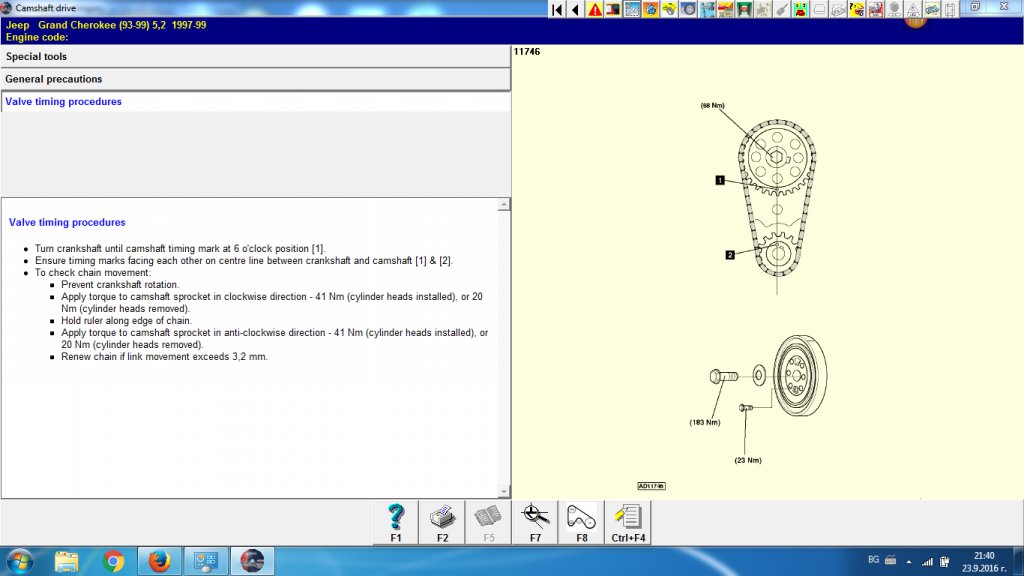Click Ctrl+F4 notes document button

tap(628, 522)
